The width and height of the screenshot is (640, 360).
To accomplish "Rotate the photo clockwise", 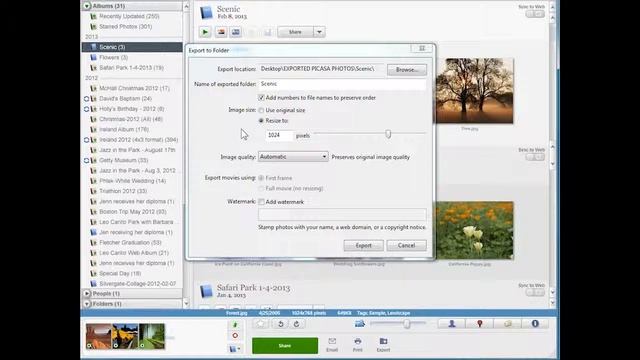I will 296,324.
